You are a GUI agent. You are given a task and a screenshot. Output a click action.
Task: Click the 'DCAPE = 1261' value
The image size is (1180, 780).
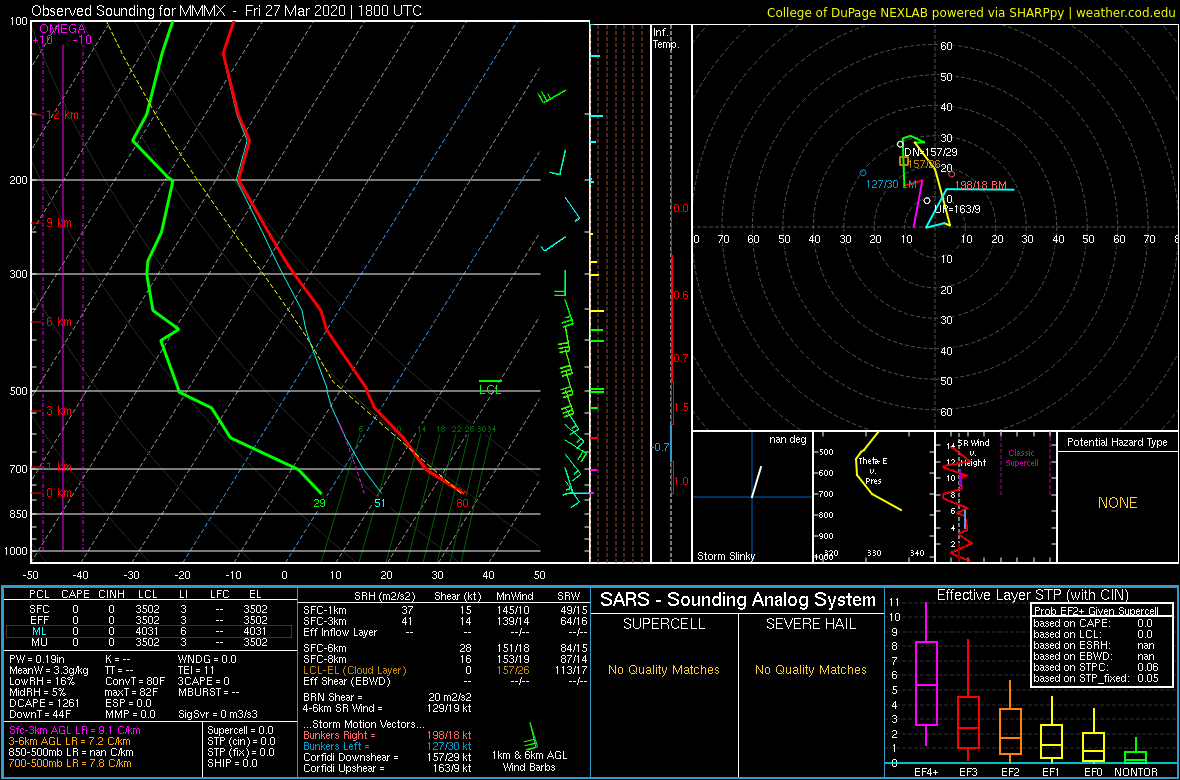[x=42, y=705]
